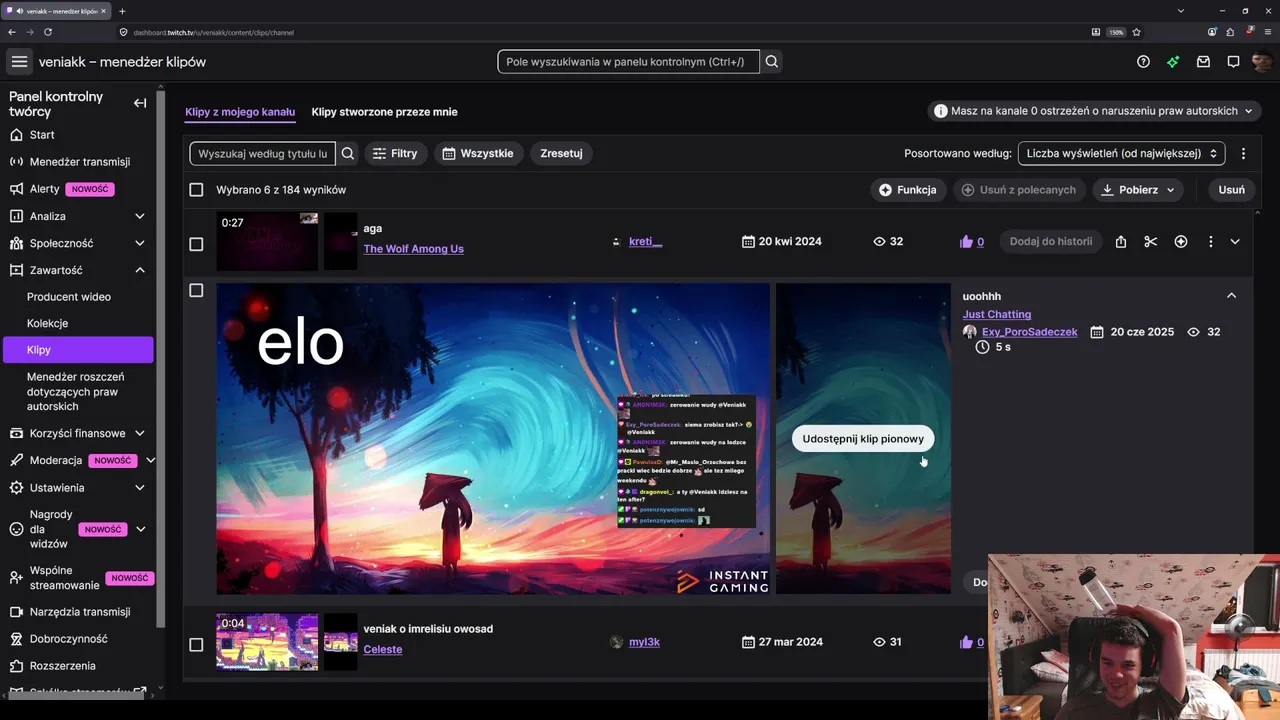Open the Pobierz download dropdown
This screenshot has width=1280, height=720.
(x=1138, y=190)
